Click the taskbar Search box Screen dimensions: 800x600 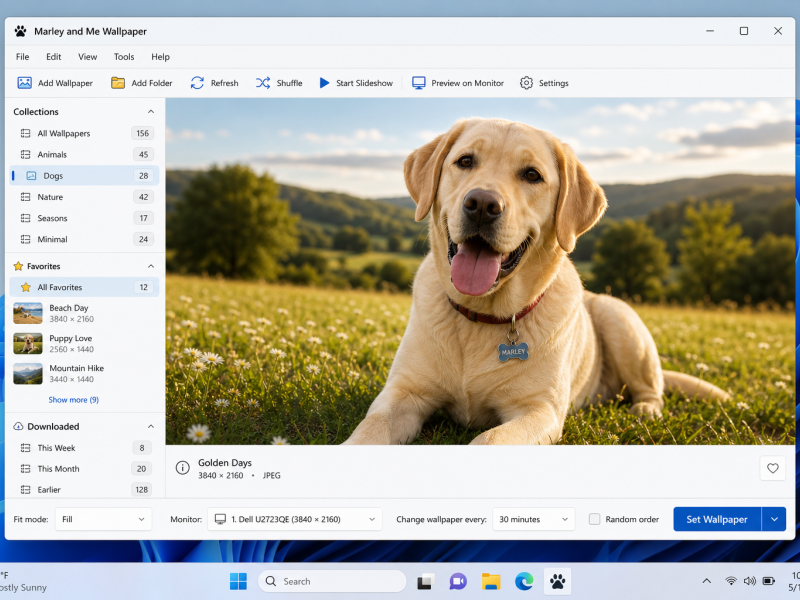coord(332,581)
